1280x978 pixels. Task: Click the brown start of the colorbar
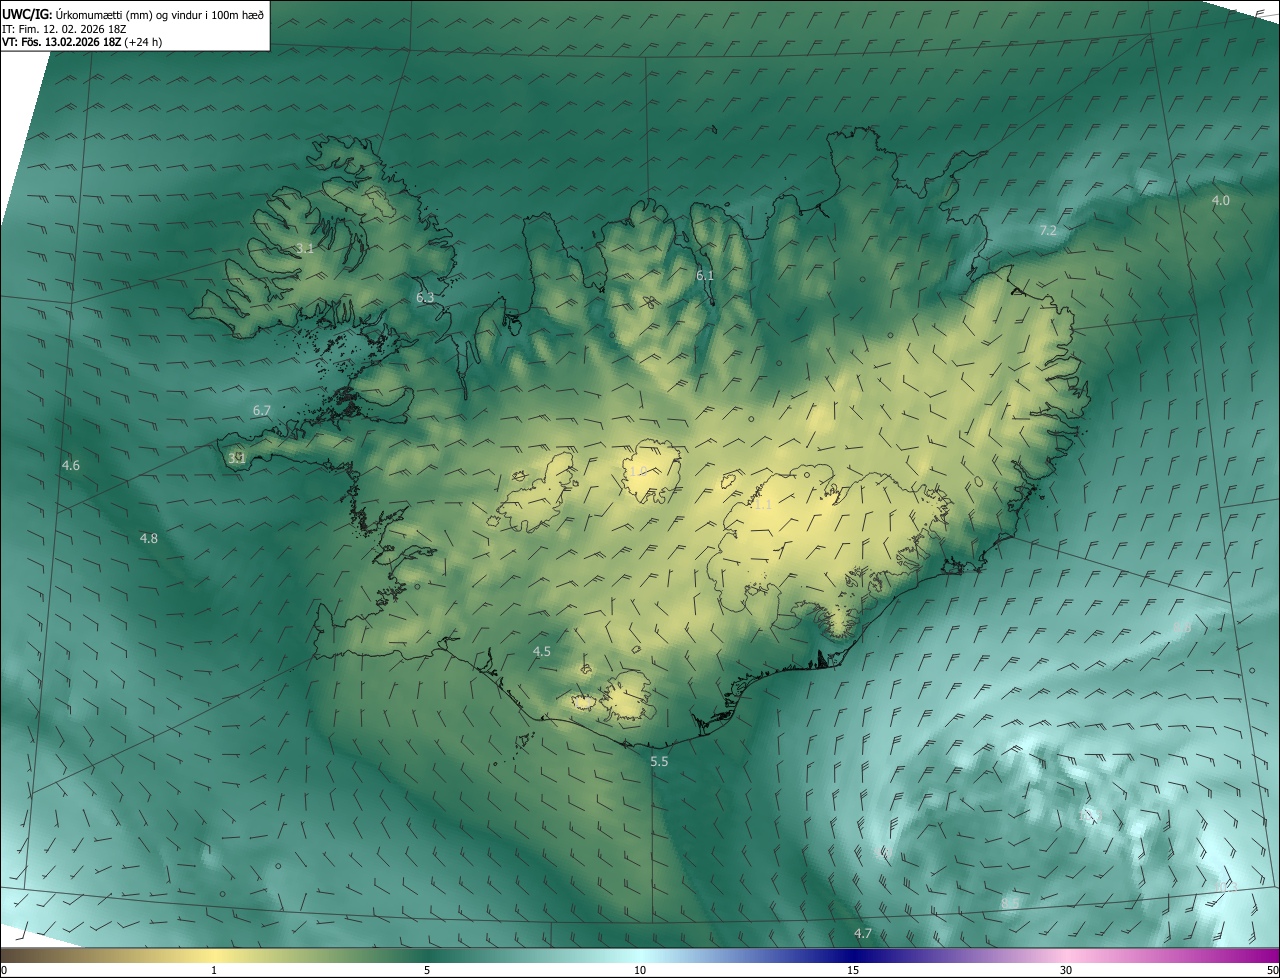point(20,955)
